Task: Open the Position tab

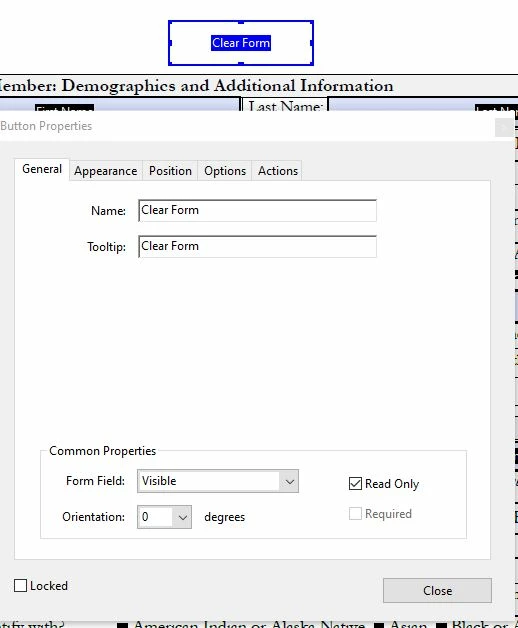Action: tap(170, 171)
